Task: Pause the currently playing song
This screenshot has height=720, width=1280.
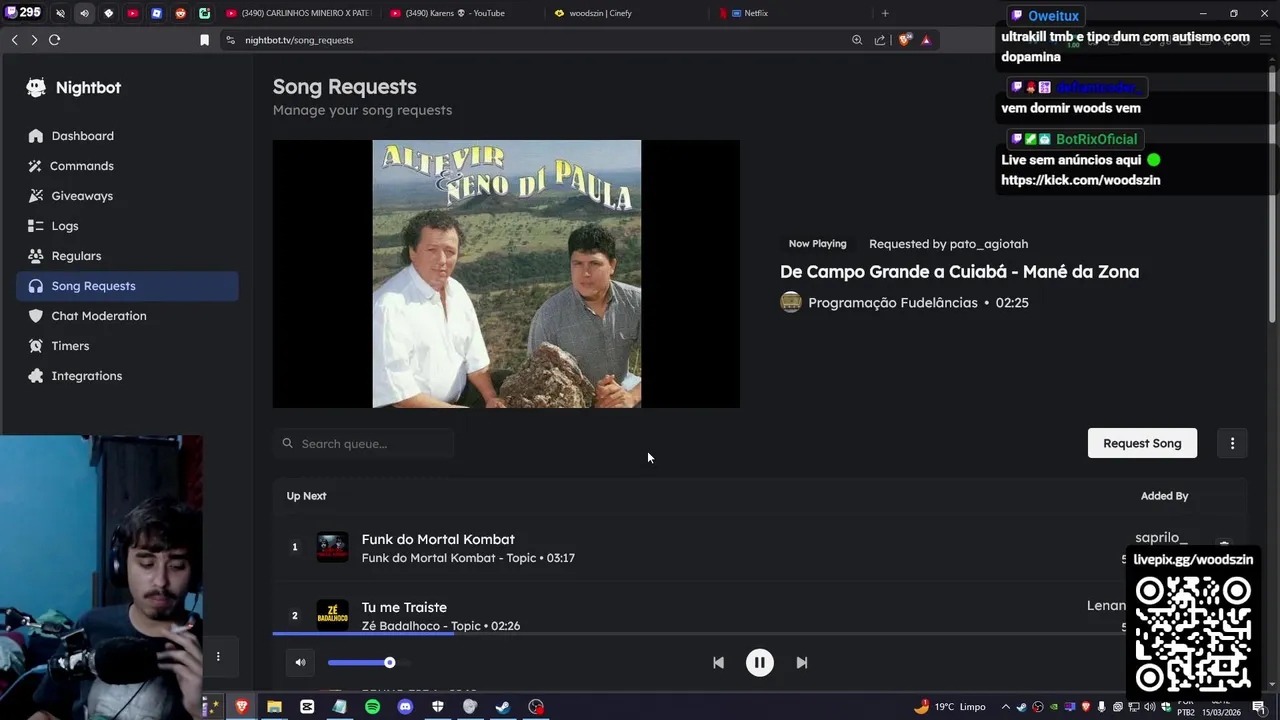Action: click(x=759, y=662)
